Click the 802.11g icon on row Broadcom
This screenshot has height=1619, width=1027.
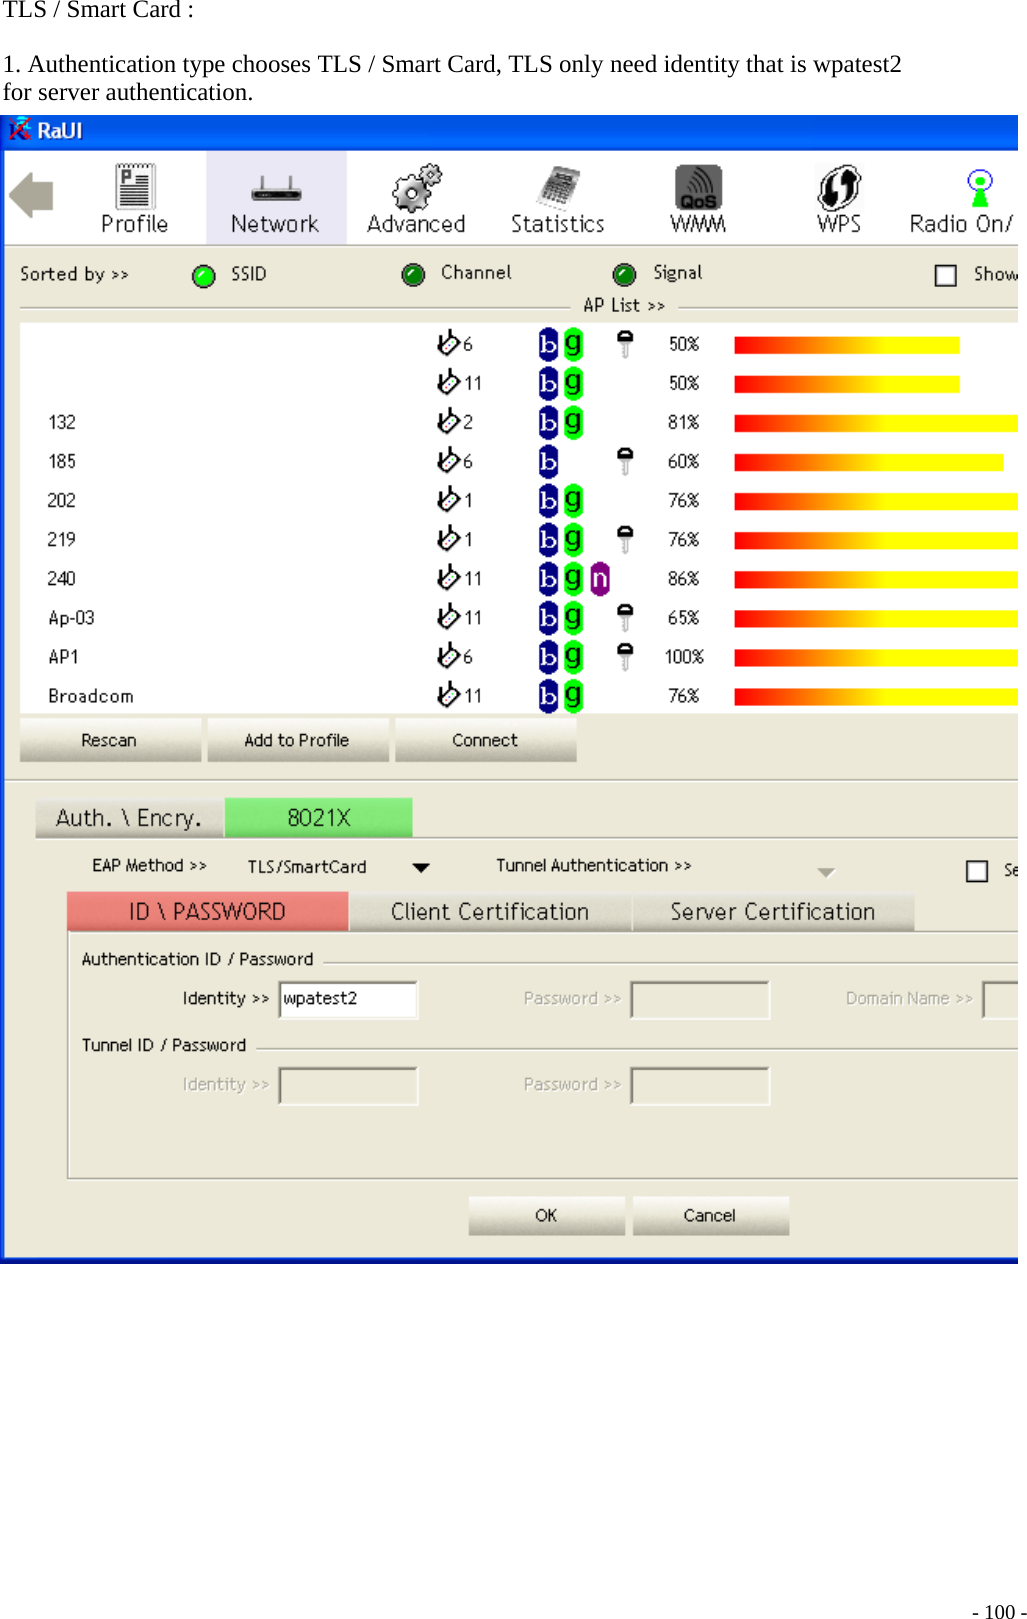point(573,695)
